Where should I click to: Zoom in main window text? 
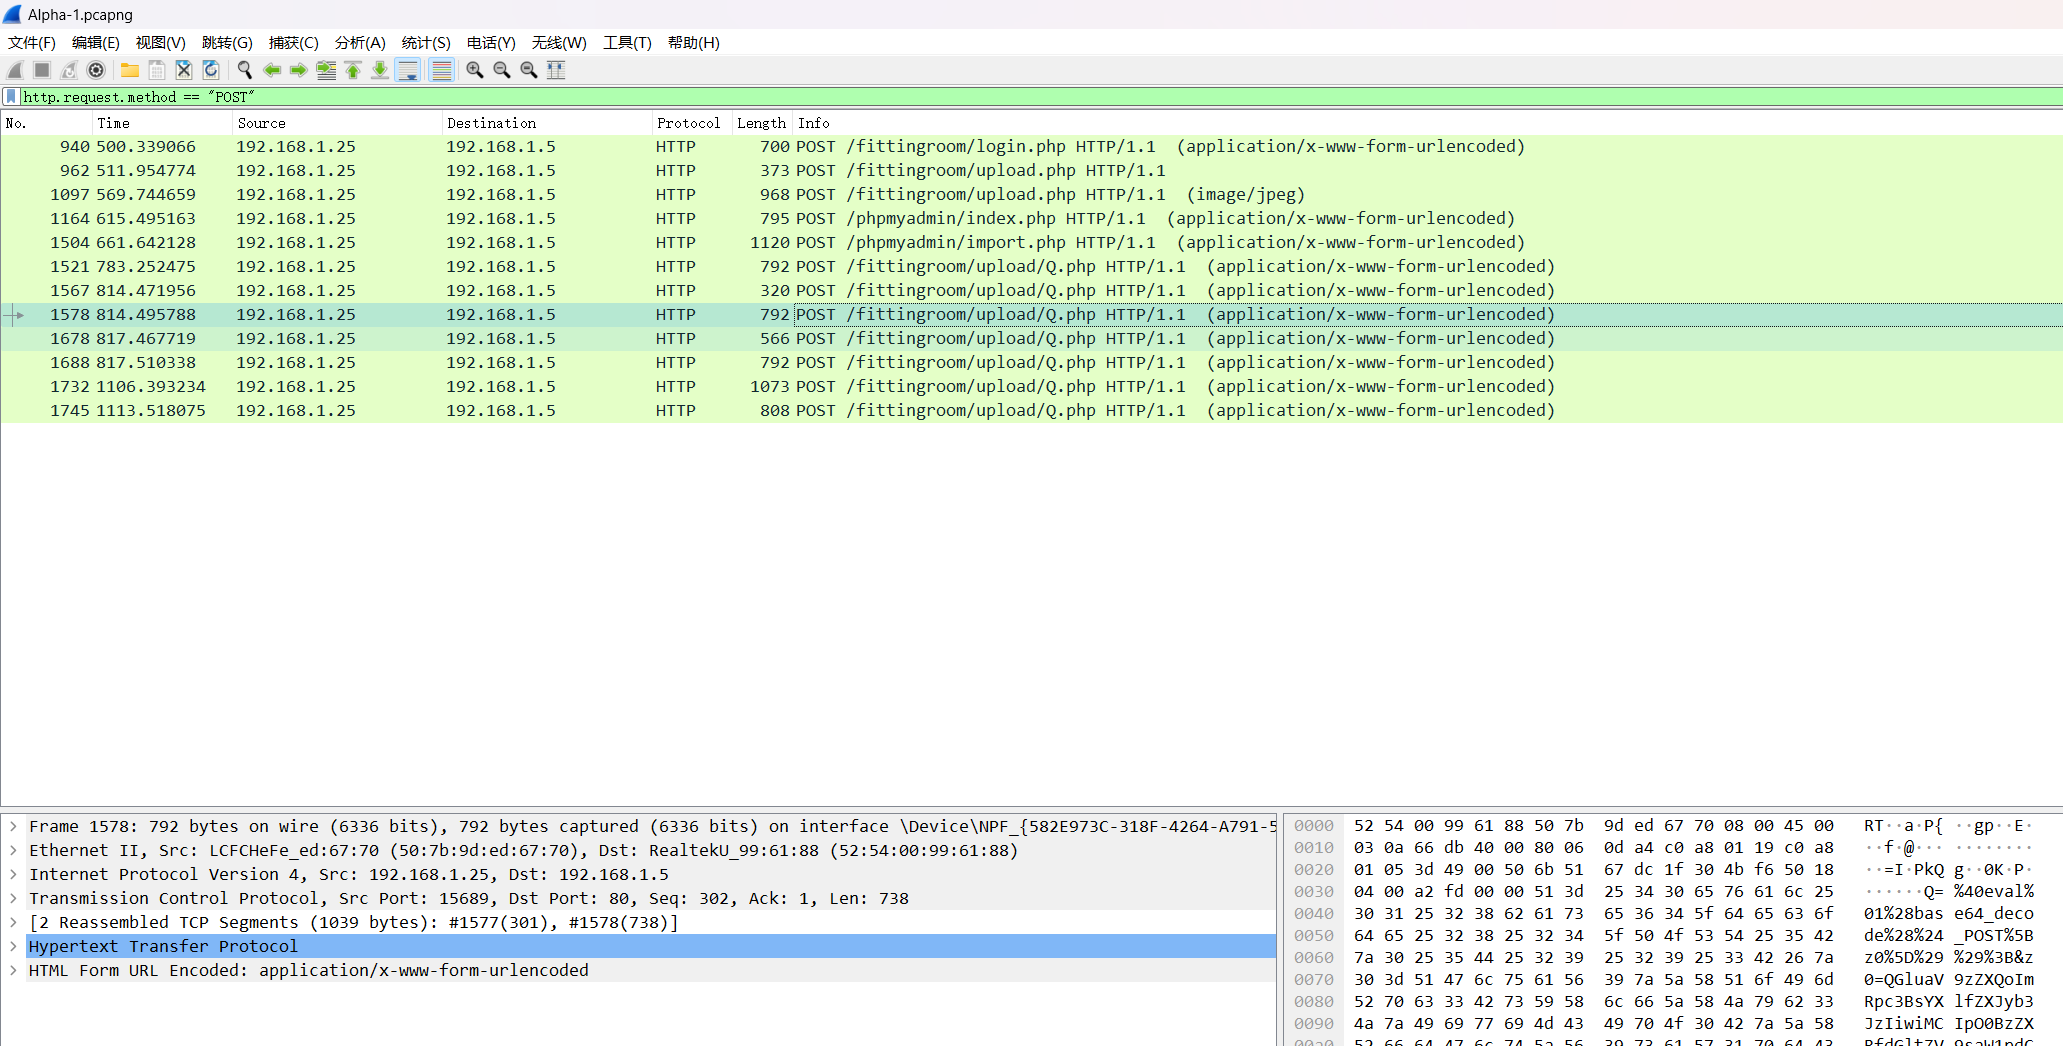coord(475,70)
